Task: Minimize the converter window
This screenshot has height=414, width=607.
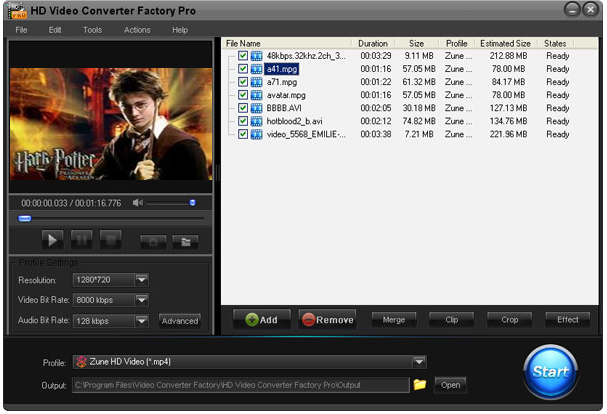Action: [572, 9]
